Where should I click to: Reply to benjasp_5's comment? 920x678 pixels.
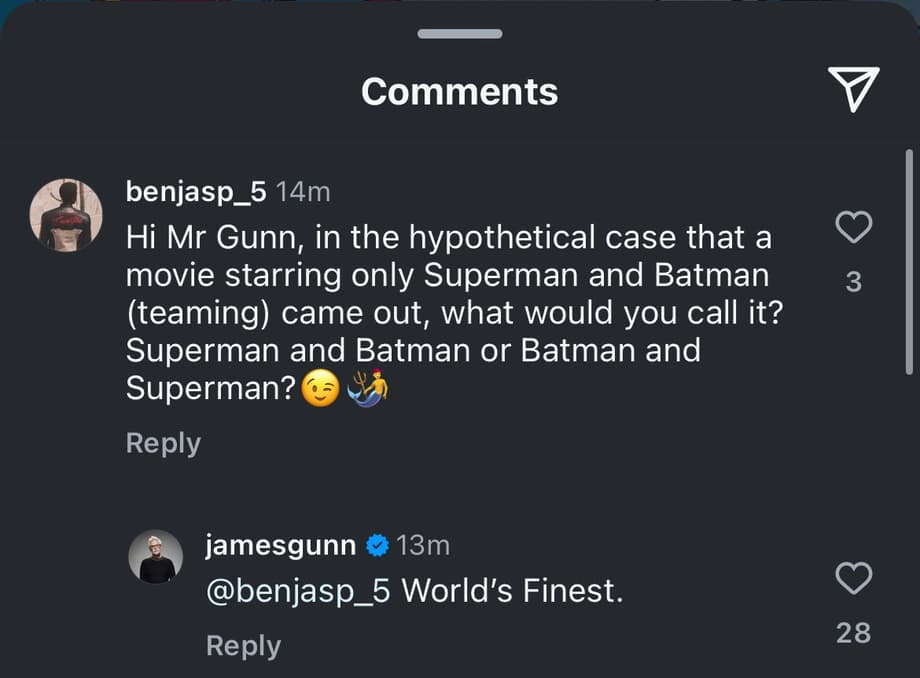(x=163, y=443)
